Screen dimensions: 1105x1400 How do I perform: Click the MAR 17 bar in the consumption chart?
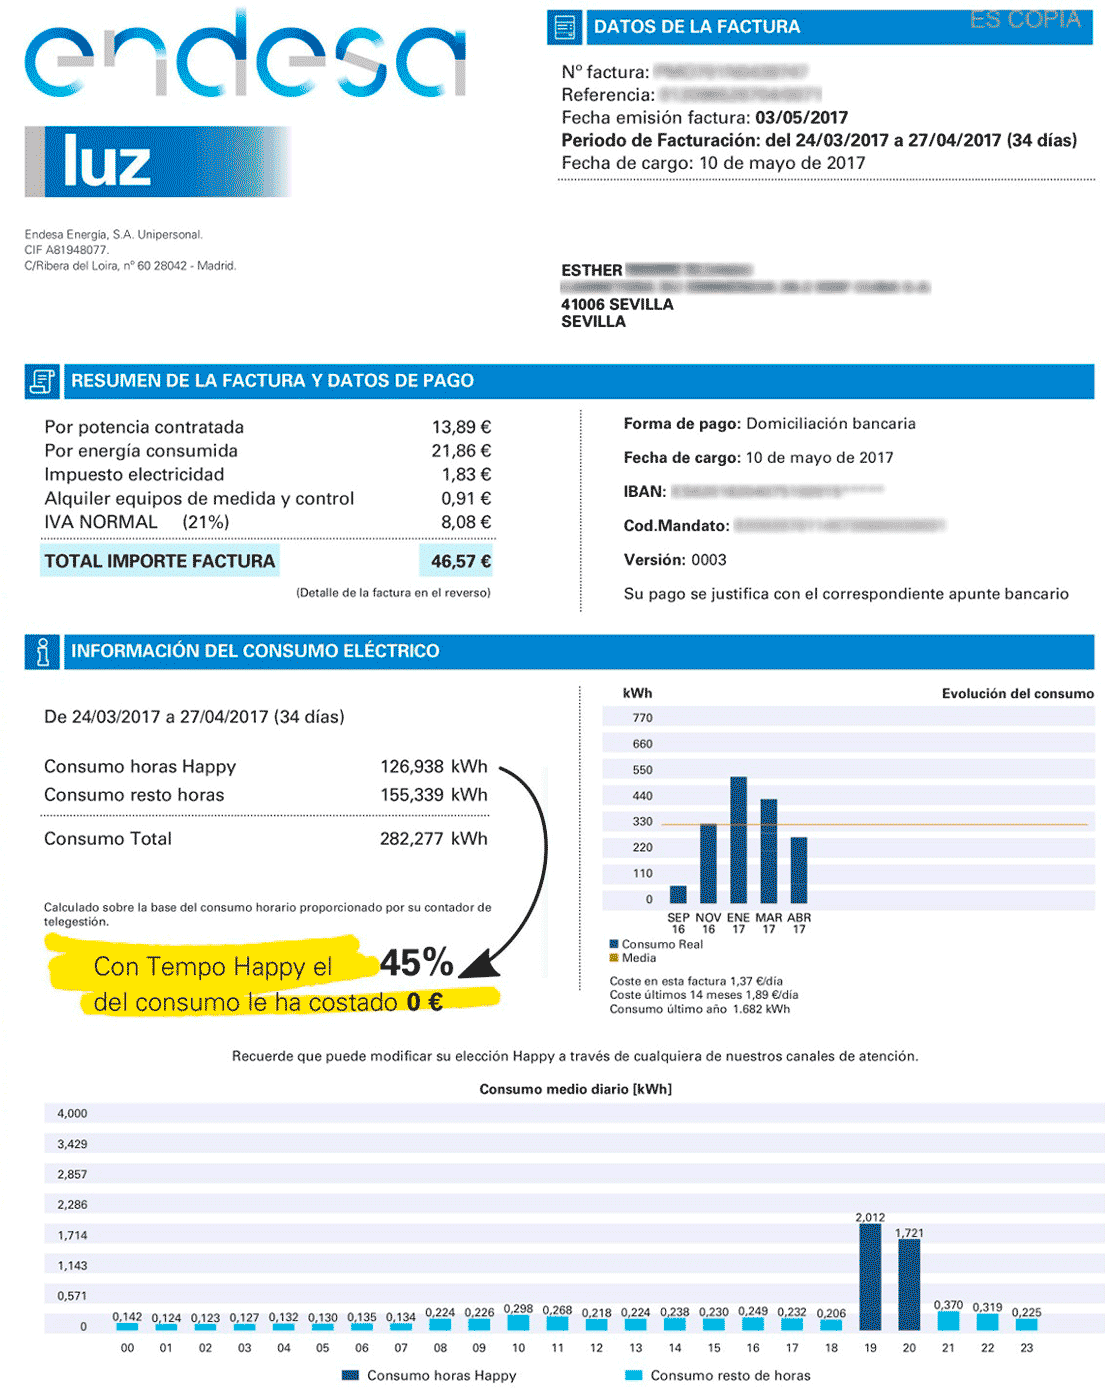click(x=768, y=852)
